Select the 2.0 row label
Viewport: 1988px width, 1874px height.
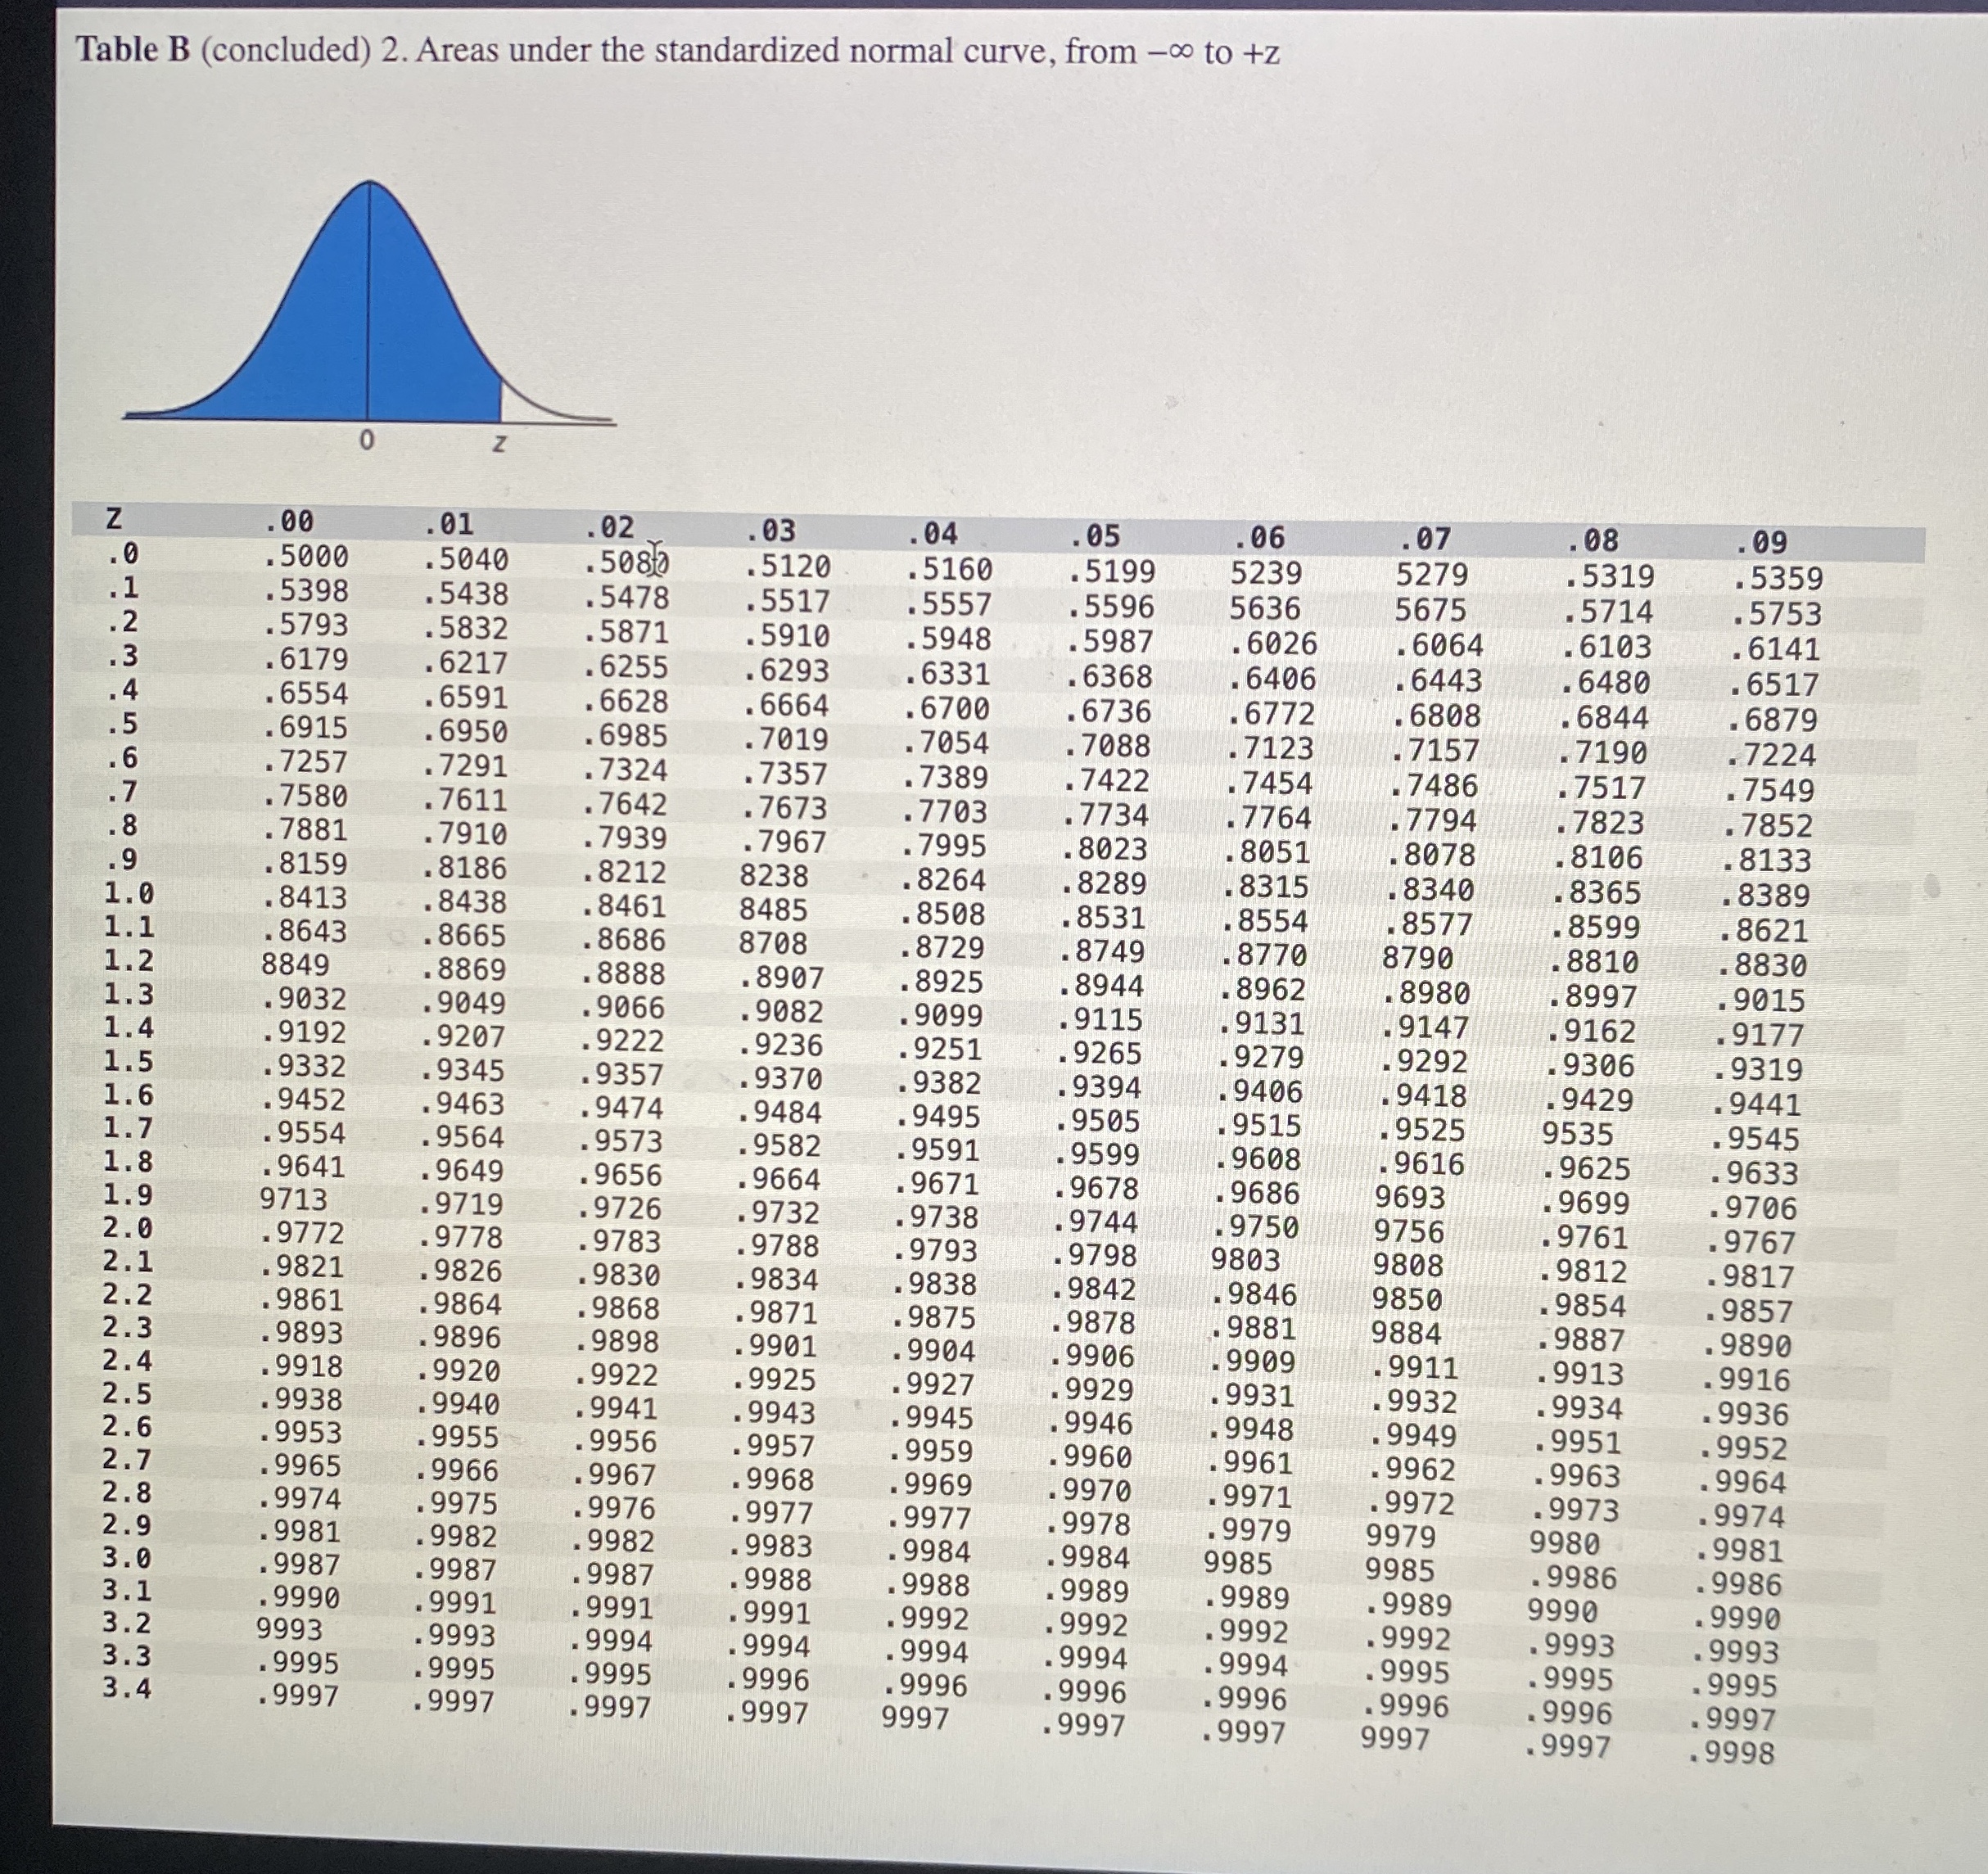point(128,1227)
